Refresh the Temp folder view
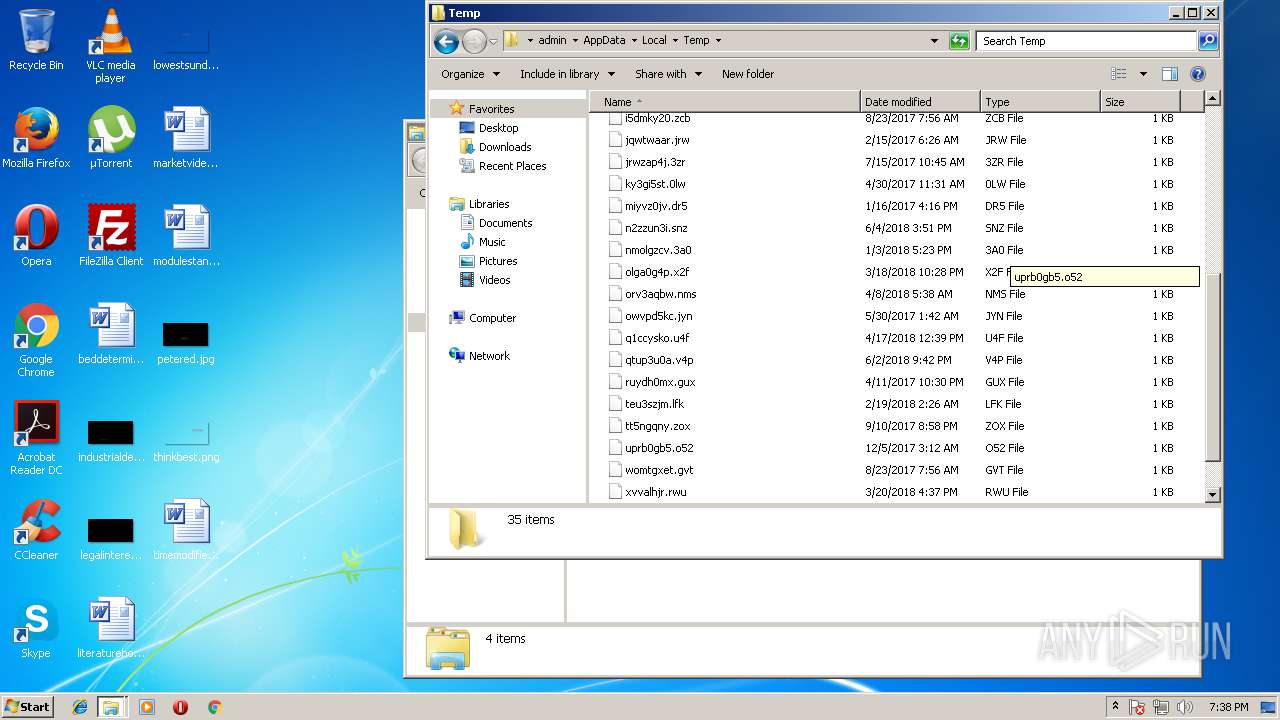The width and height of the screenshot is (1280, 720). (959, 41)
